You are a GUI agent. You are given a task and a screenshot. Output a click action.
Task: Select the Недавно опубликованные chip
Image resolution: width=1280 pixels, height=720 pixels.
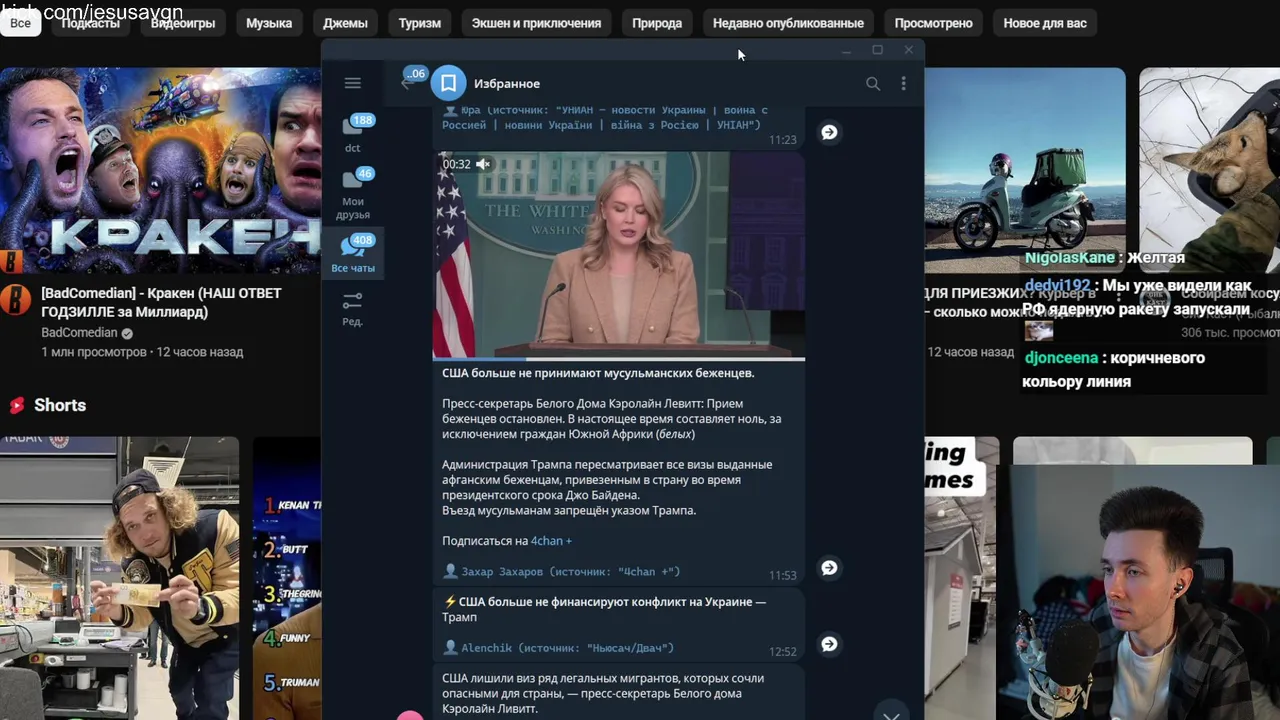[x=788, y=23]
